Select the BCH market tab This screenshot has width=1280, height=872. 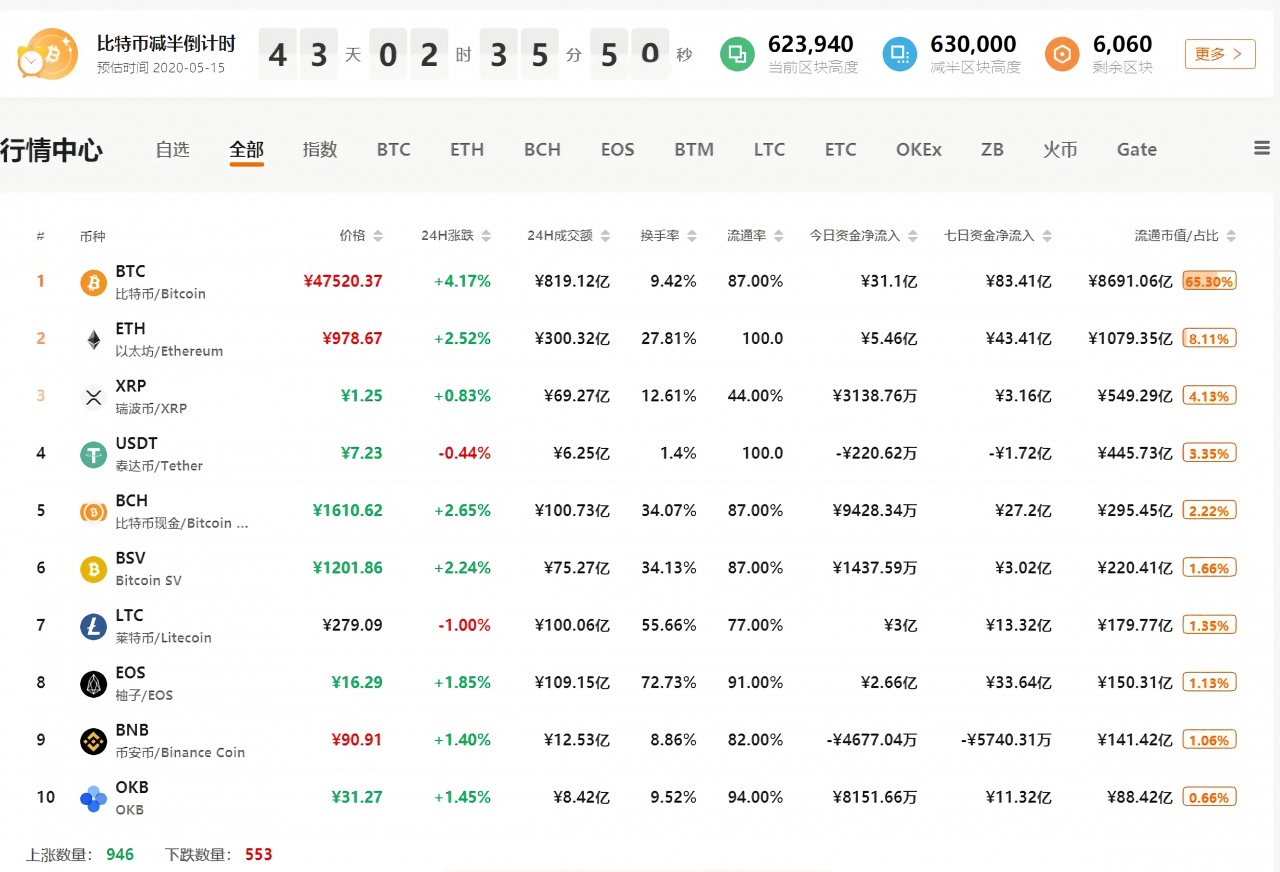point(542,149)
